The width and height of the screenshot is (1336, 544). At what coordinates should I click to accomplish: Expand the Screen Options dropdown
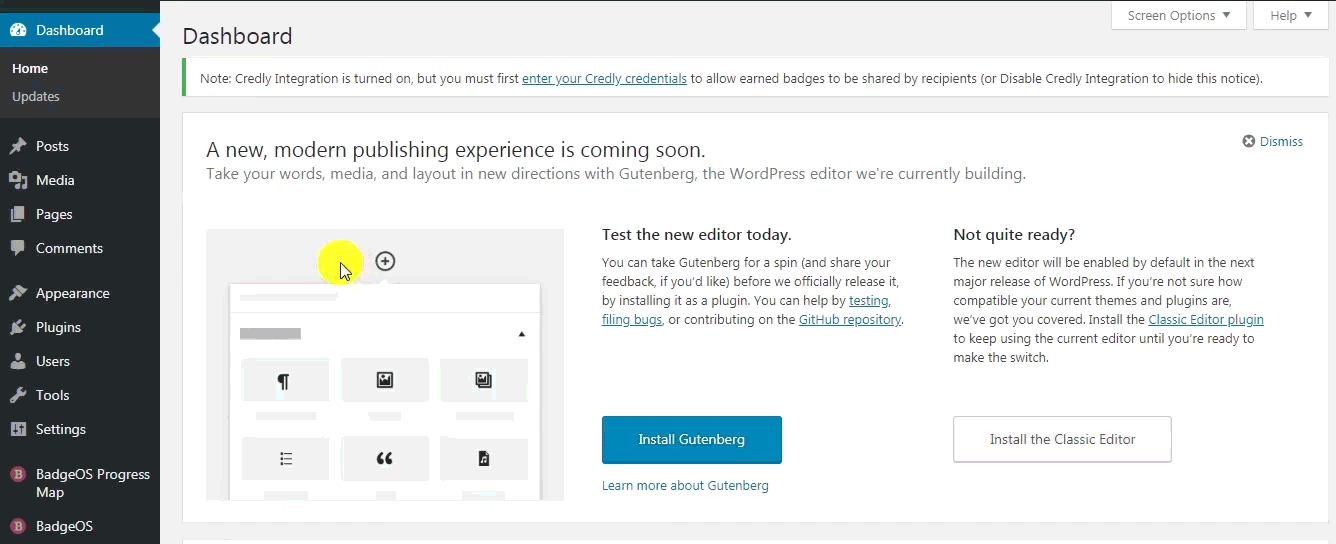[x=1179, y=15]
